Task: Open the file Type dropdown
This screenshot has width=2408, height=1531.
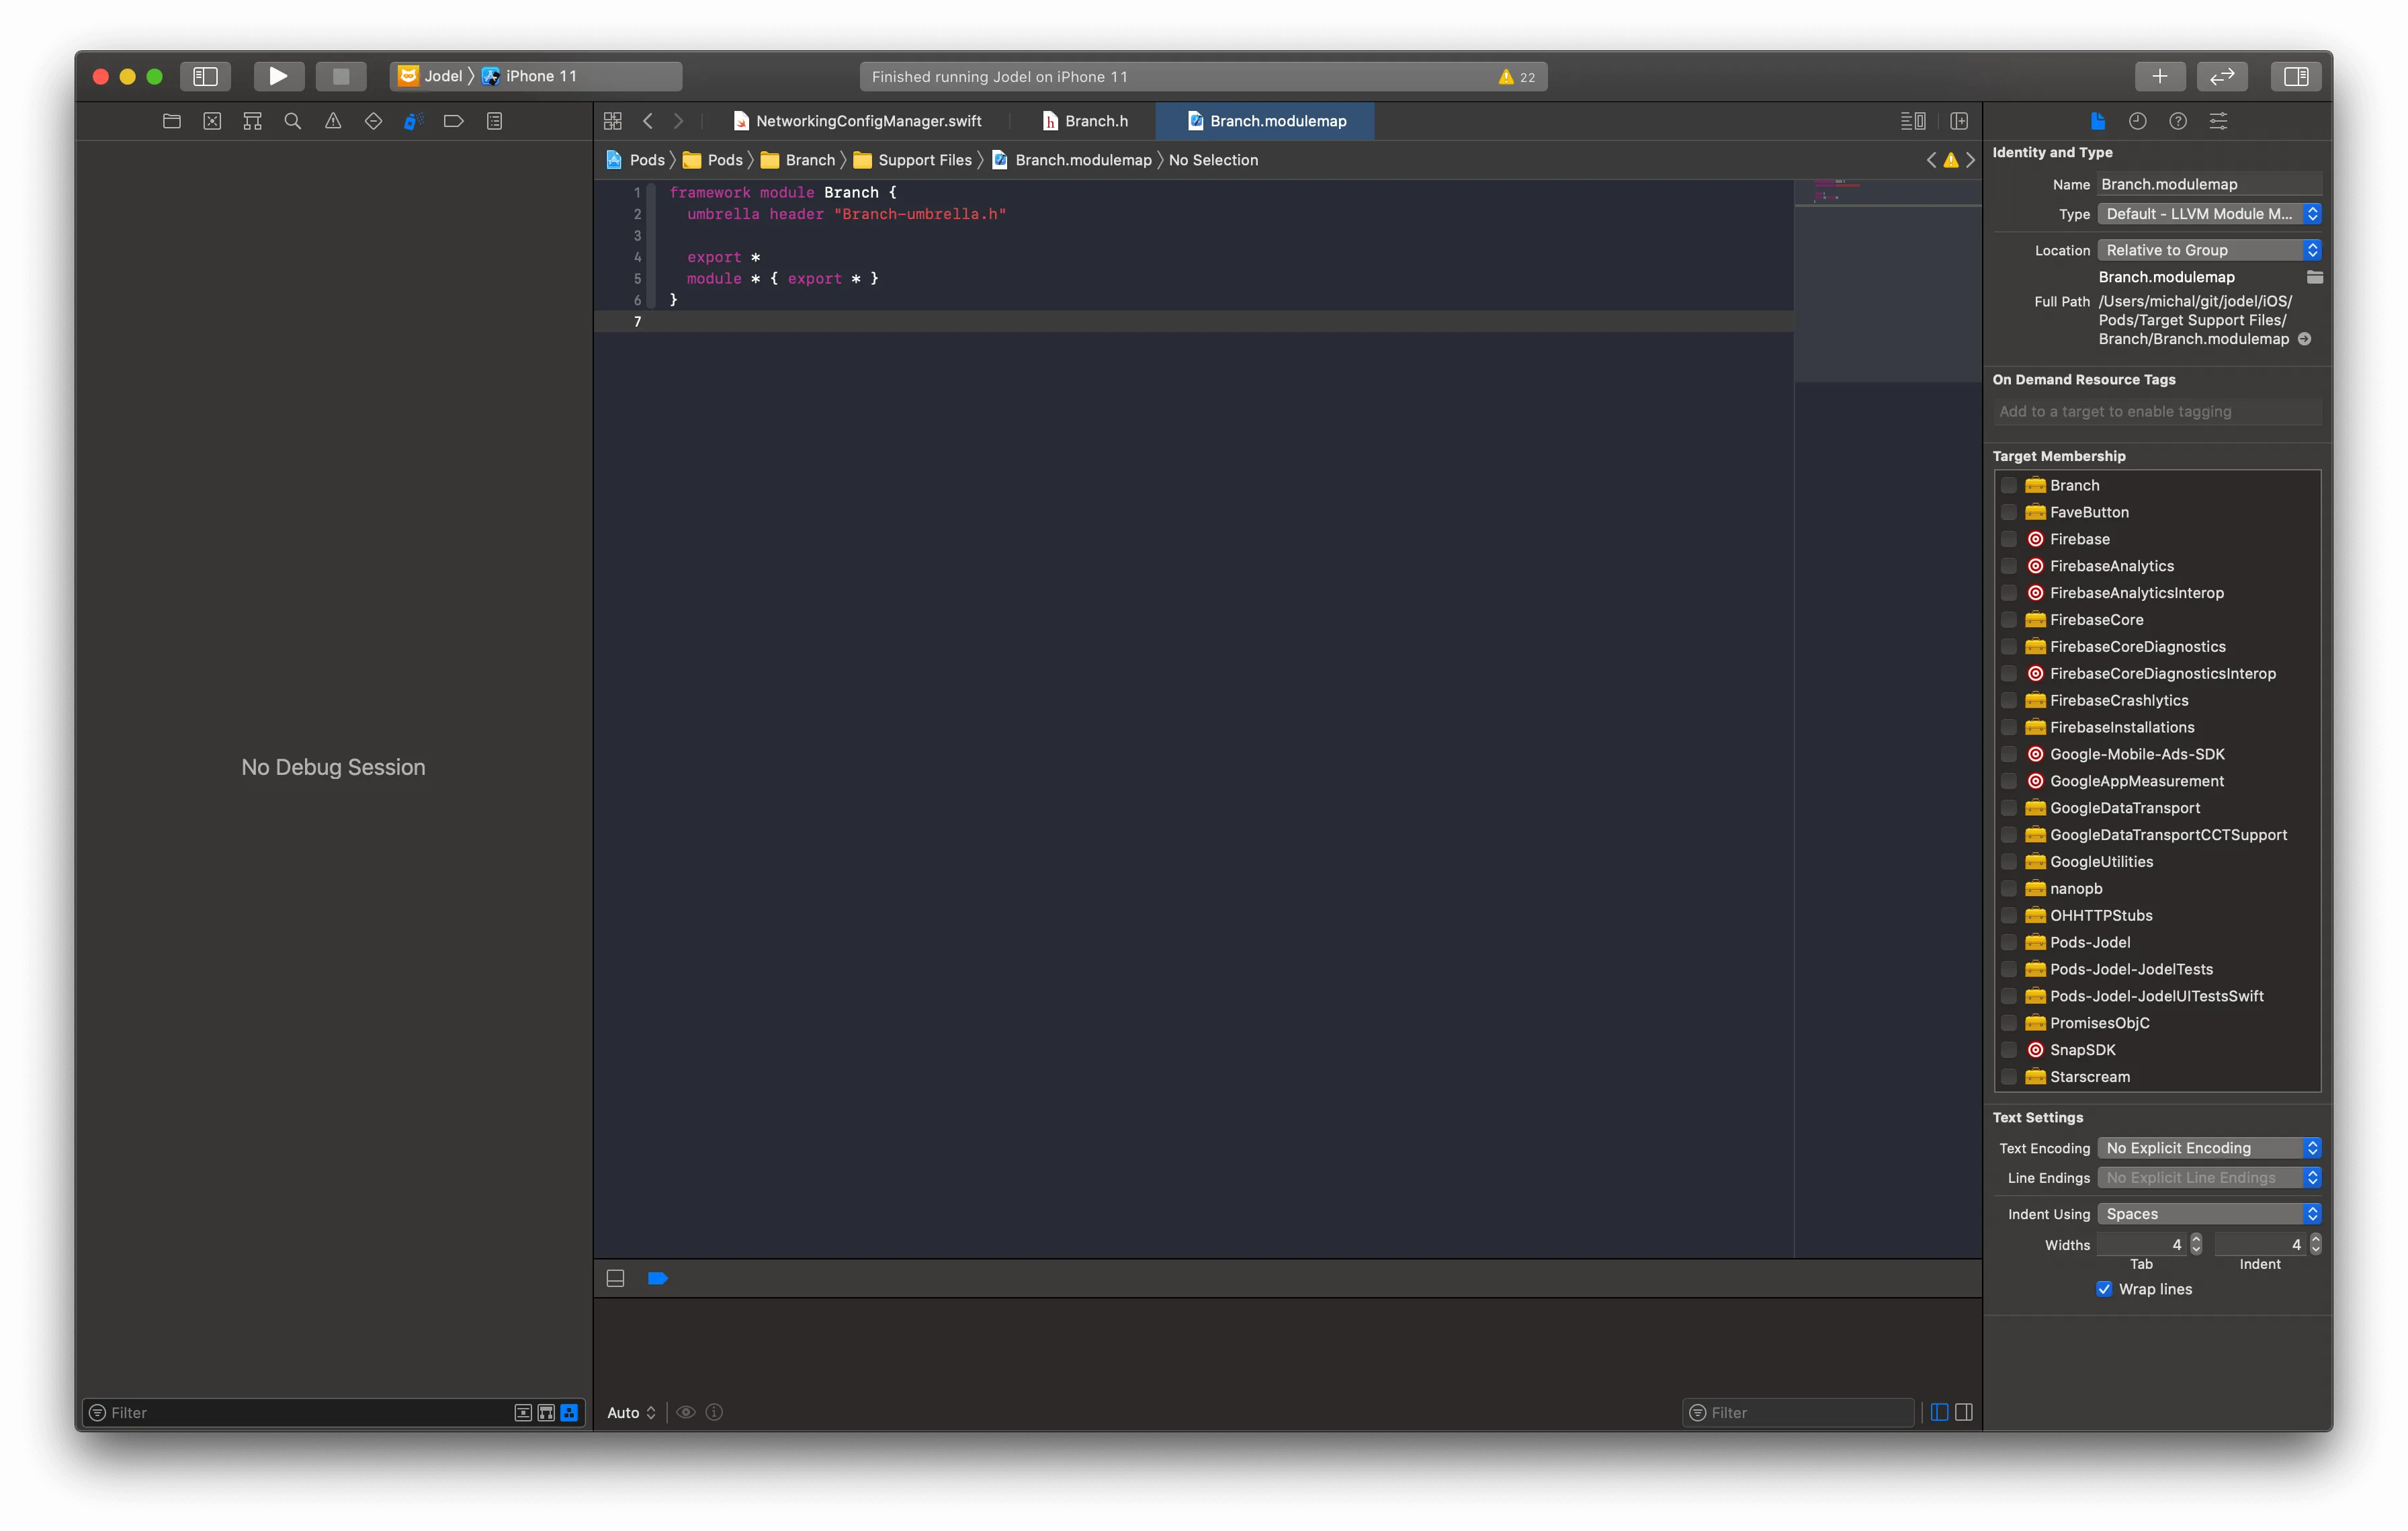Action: 2209,214
